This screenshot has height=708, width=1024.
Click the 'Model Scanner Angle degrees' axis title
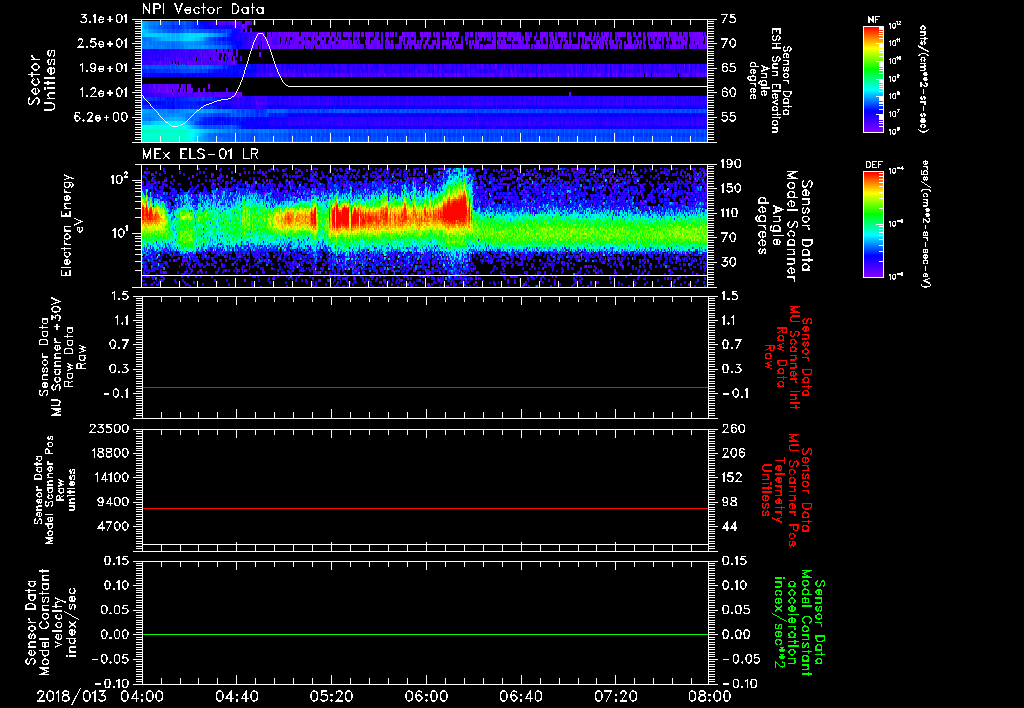coord(784,226)
